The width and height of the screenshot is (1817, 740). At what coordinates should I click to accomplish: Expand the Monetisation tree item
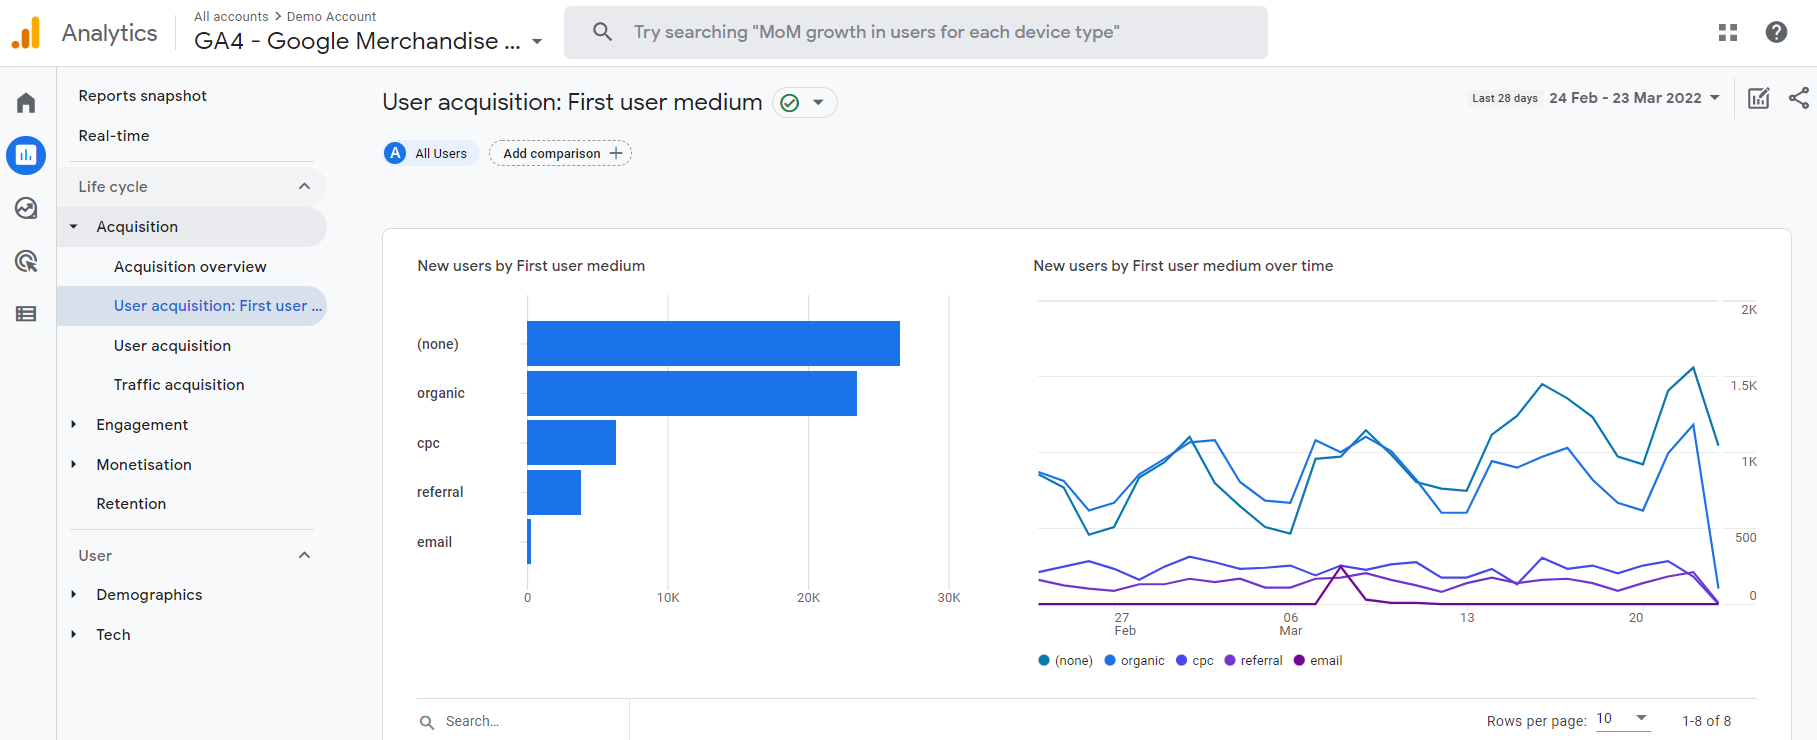coord(73,465)
